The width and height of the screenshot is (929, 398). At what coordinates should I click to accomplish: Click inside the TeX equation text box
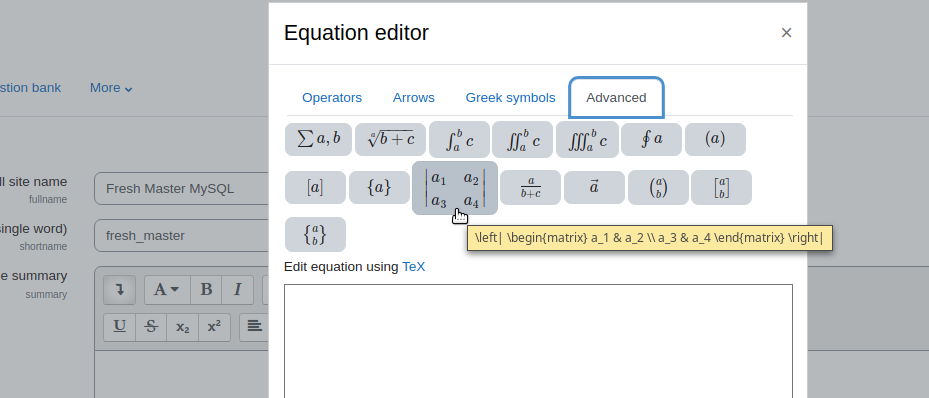tap(538, 341)
